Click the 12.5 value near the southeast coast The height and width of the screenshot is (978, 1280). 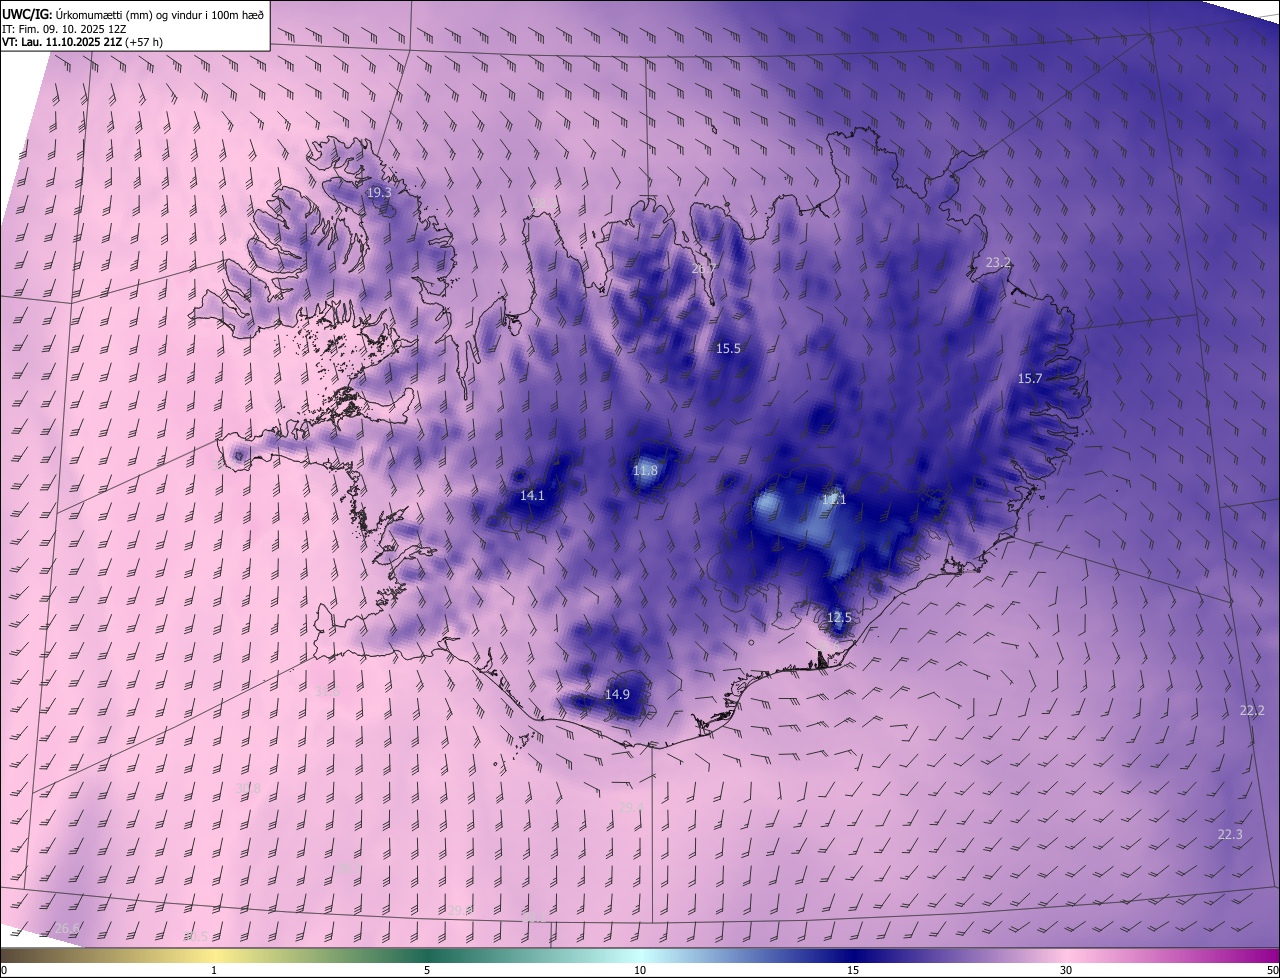839,618
